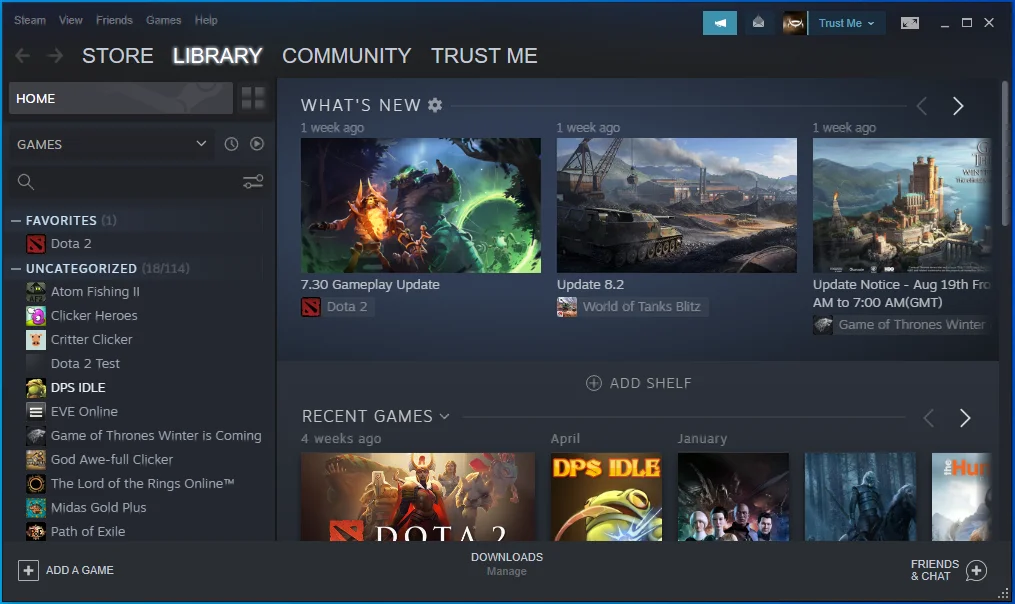Click Game of Thrones Winter tag in news
The height and width of the screenshot is (604, 1015).
(902, 324)
